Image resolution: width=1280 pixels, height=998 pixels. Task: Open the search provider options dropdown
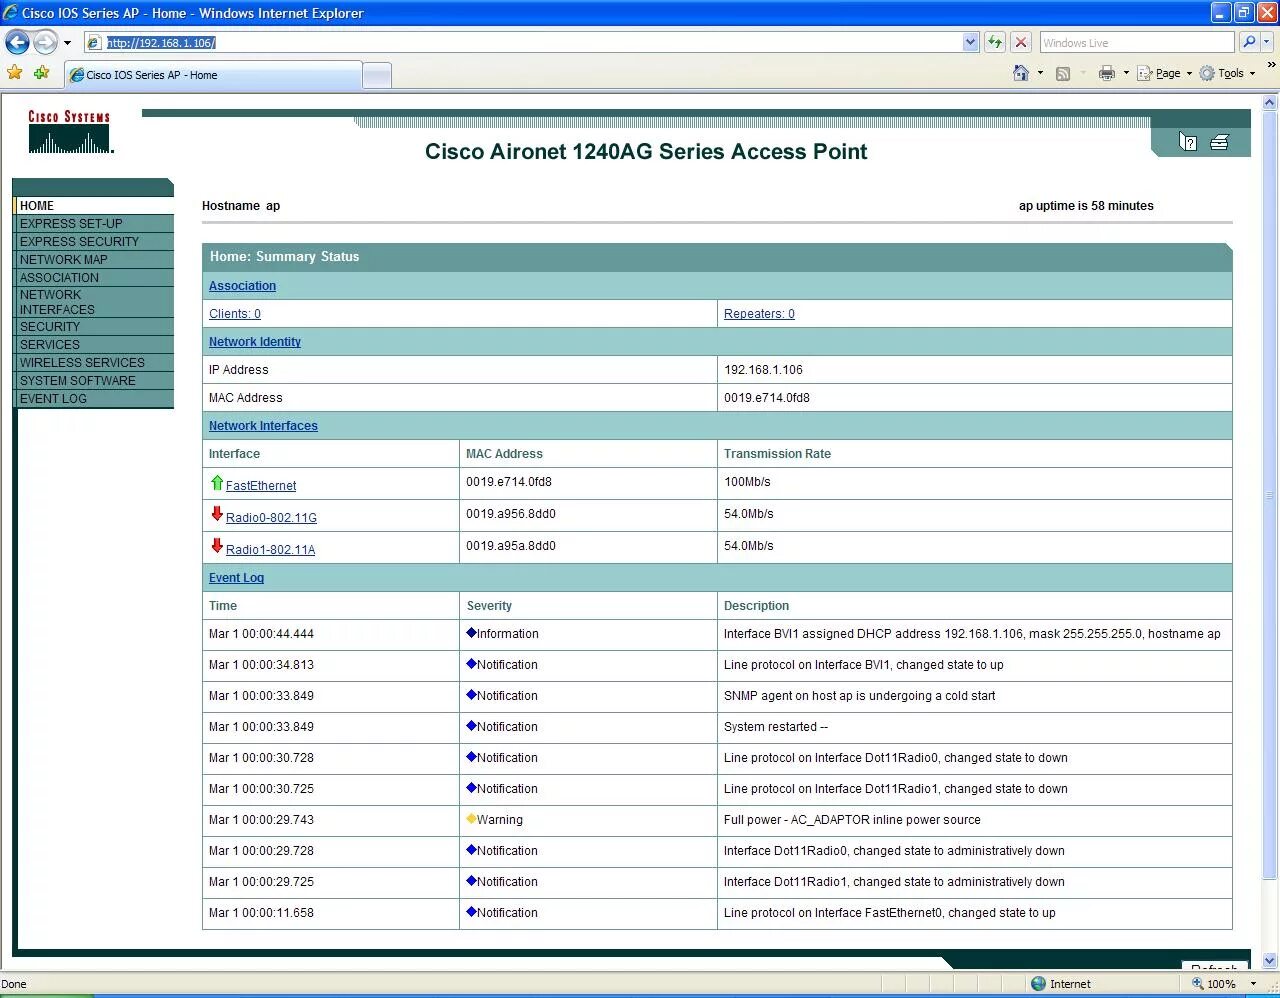coord(1267,42)
